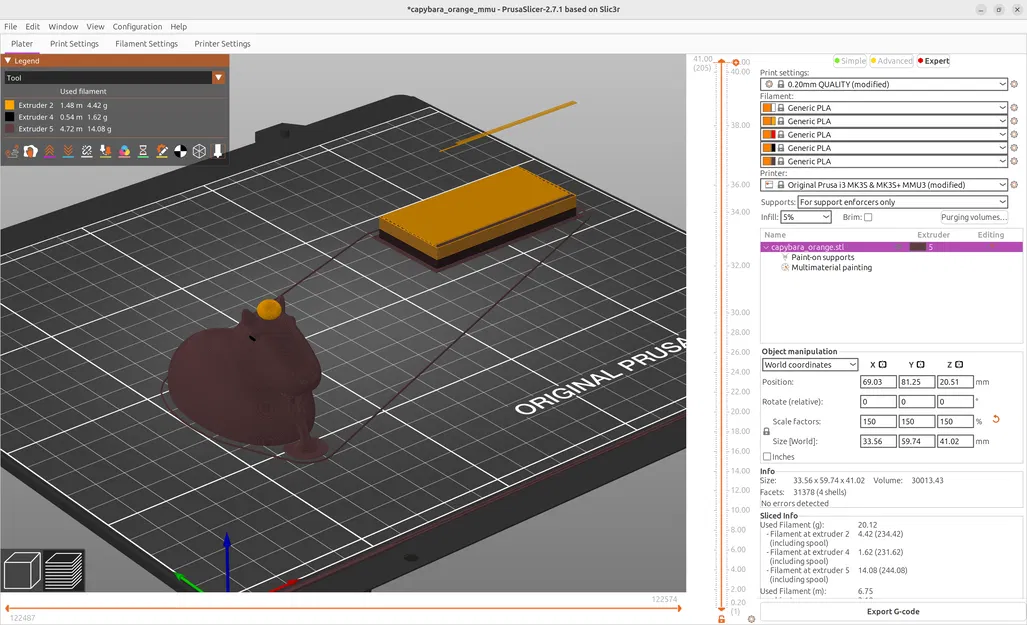This screenshot has width=1027, height=625.
Task: Click the orange Extruder 2 color swatch
Action: pyautogui.click(x=10, y=105)
